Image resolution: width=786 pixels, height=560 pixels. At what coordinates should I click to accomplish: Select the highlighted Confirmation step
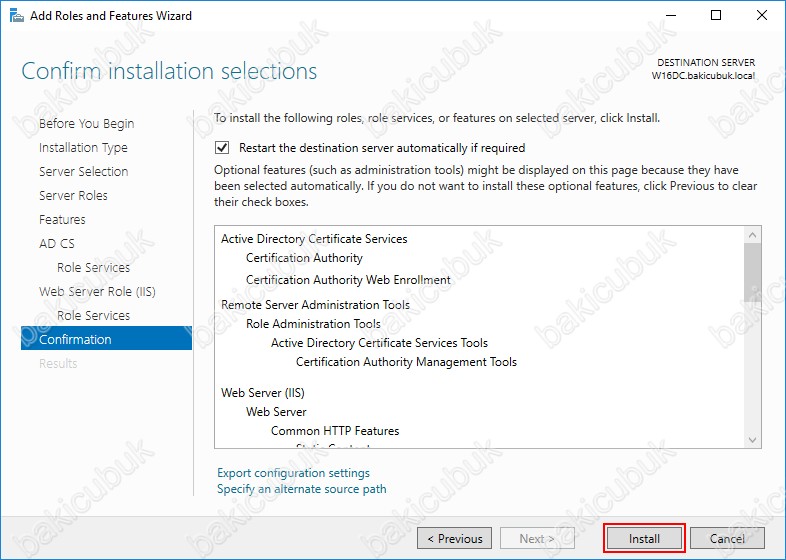coord(106,339)
